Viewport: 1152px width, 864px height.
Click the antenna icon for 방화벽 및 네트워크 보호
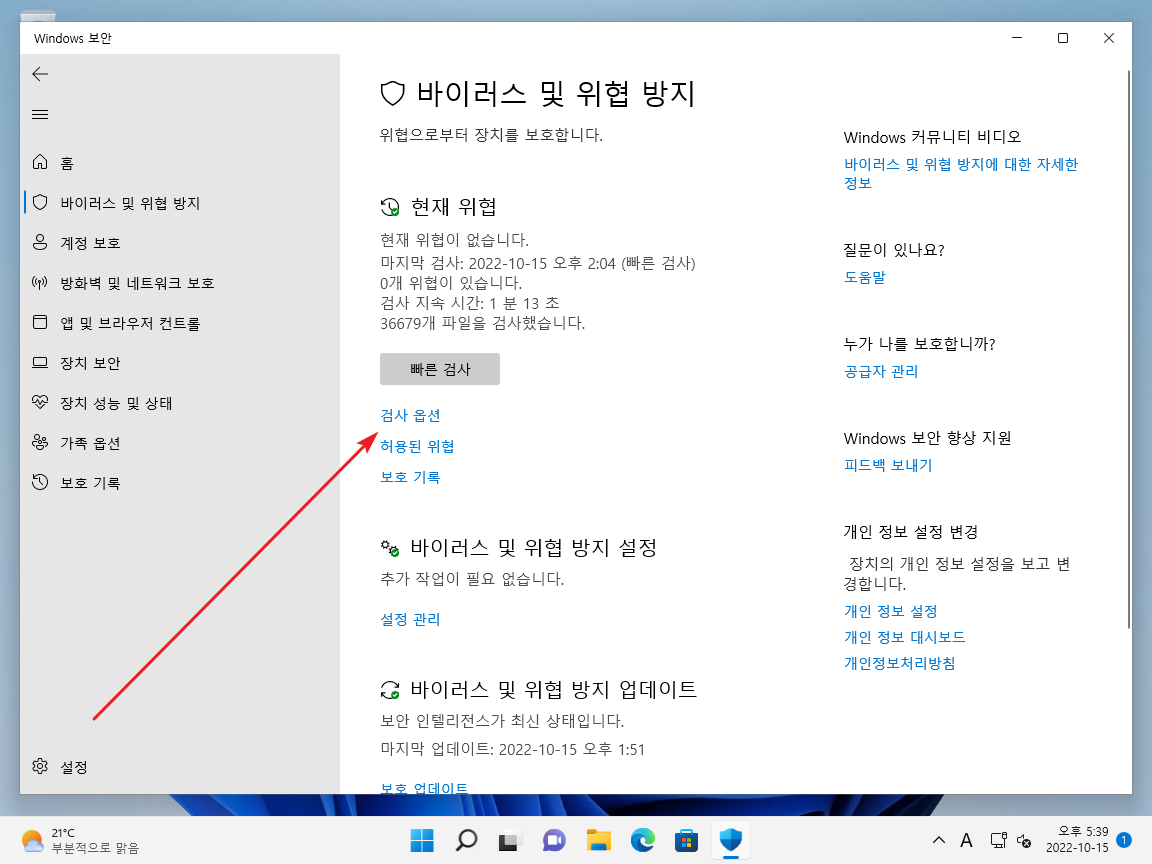(x=40, y=282)
